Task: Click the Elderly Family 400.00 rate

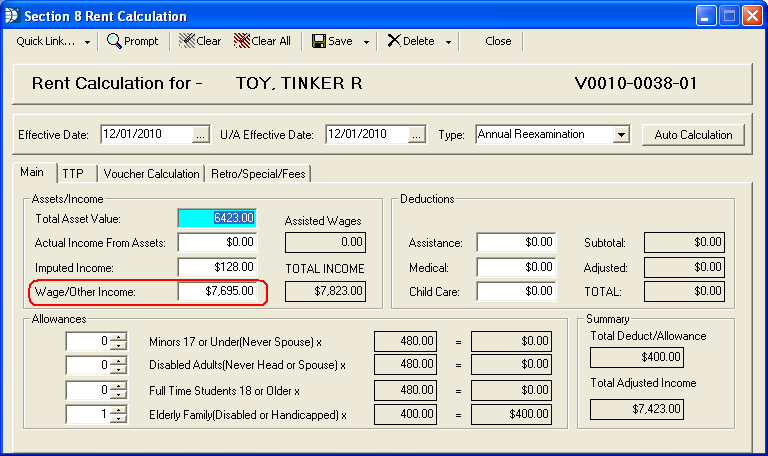Action: tap(406, 414)
